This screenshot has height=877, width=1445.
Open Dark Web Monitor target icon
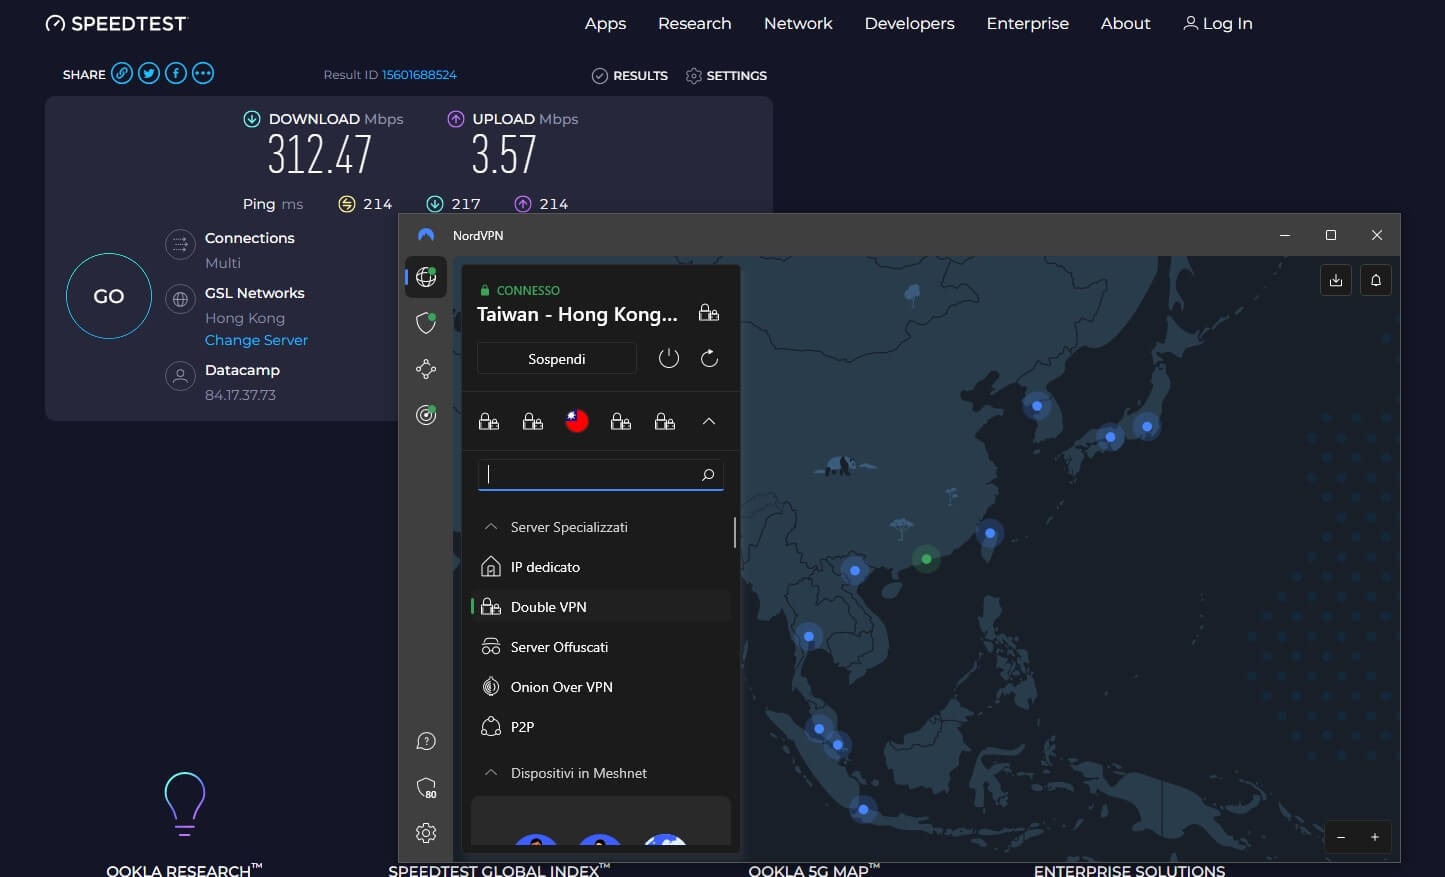click(426, 414)
